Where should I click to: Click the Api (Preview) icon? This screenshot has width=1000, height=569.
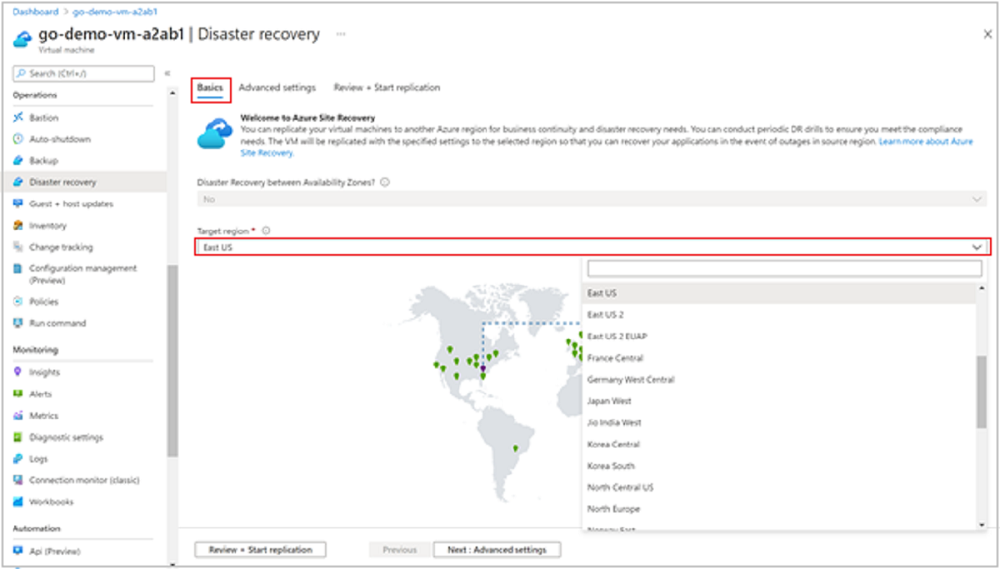pyautogui.click(x=18, y=551)
